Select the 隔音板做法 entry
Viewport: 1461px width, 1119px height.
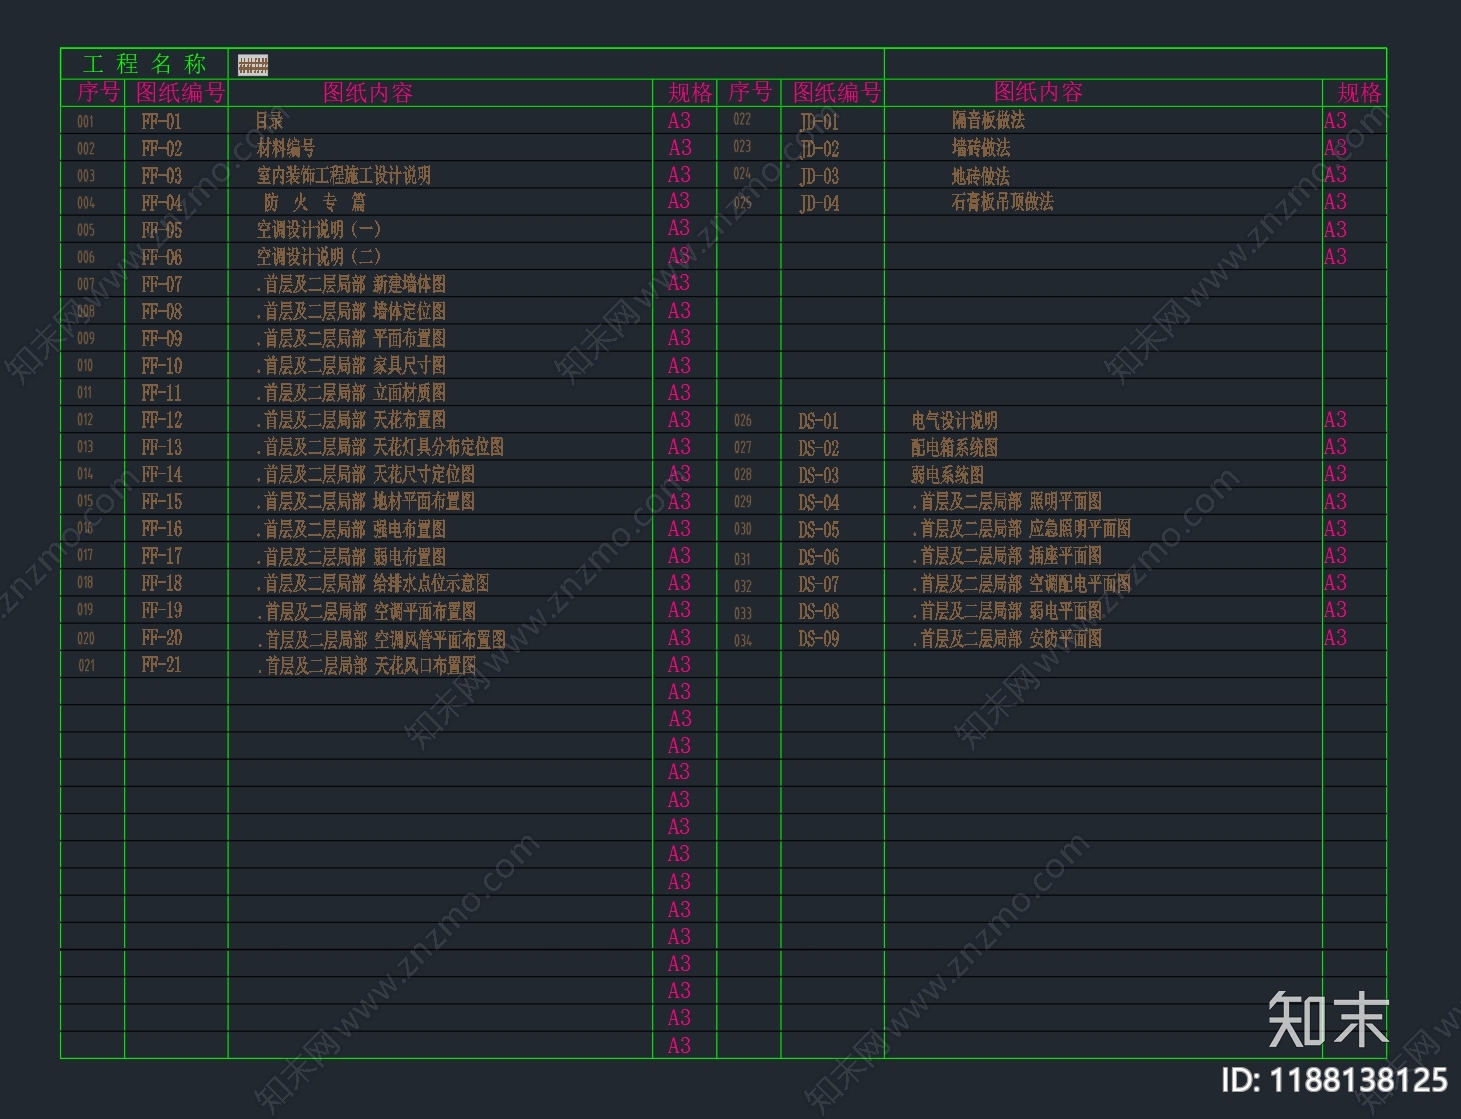tap(988, 121)
